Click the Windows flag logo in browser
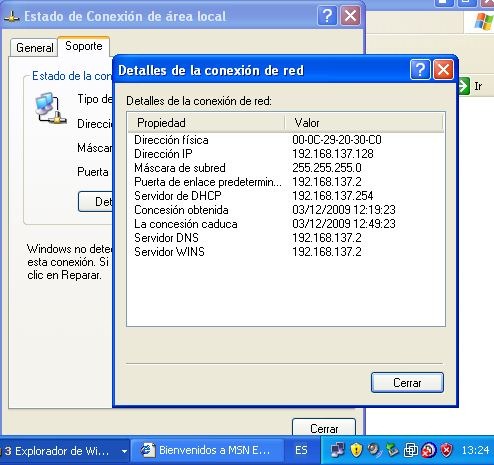Viewport: 494px width, 465px height. [484, 21]
